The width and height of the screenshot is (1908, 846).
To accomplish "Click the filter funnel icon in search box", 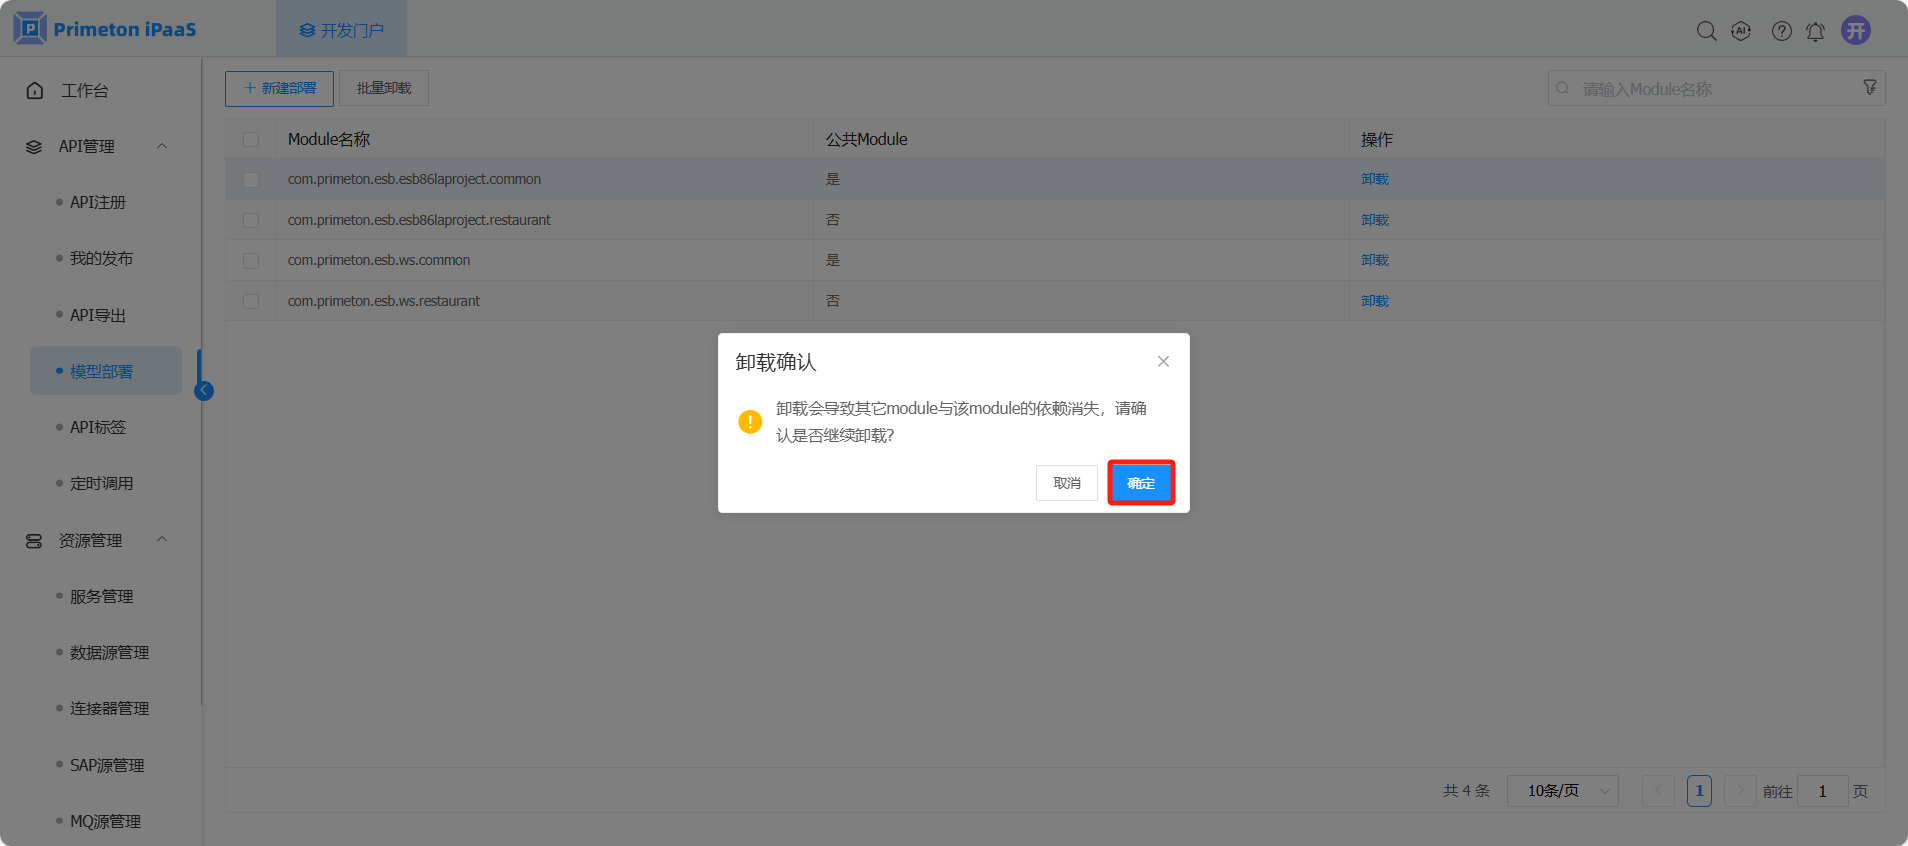I will (x=1869, y=88).
